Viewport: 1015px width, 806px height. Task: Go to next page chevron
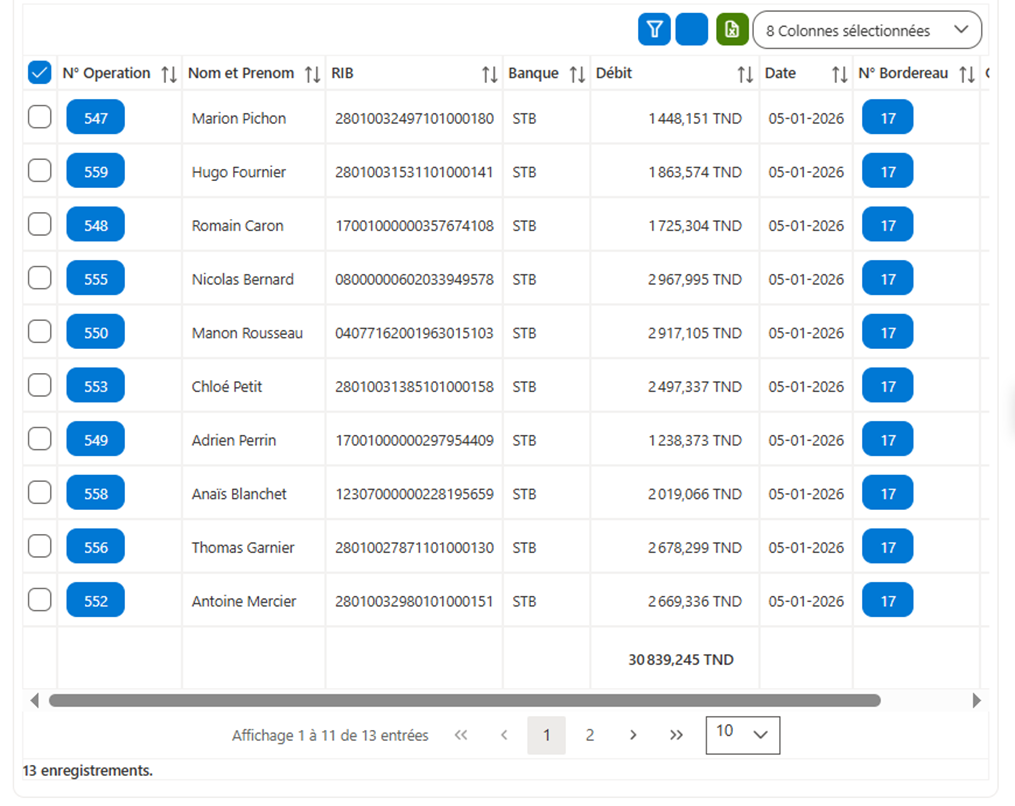pyautogui.click(x=633, y=735)
